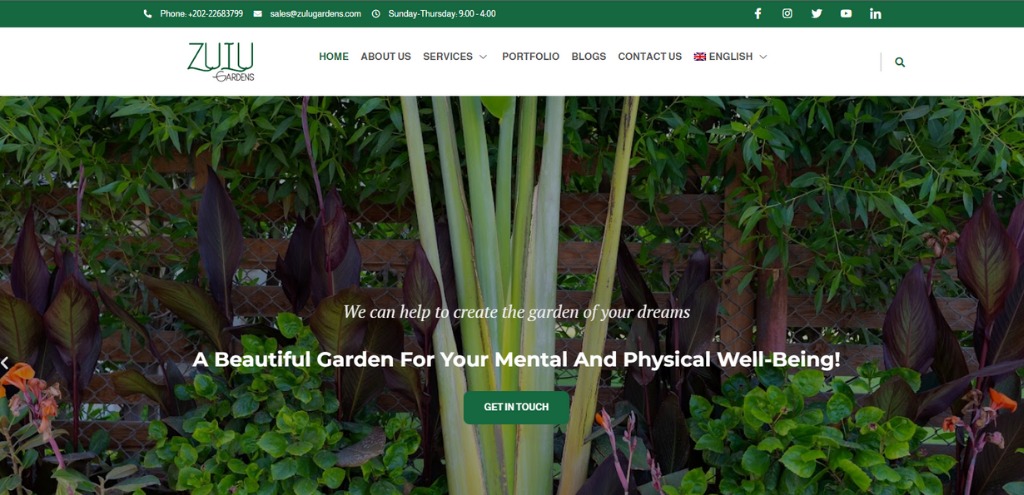The image size is (1024, 495).
Task: Click the clock icon beside hours
Action: click(376, 14)
